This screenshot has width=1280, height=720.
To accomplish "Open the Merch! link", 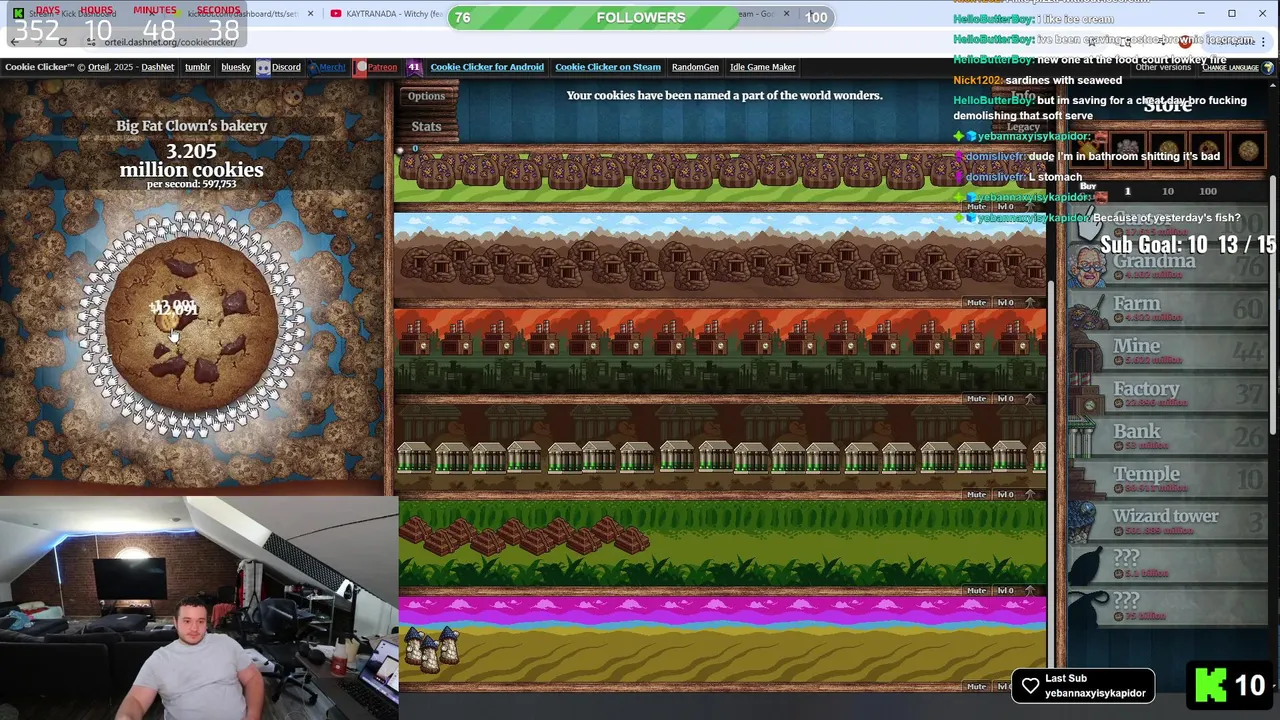I will 328,67.
